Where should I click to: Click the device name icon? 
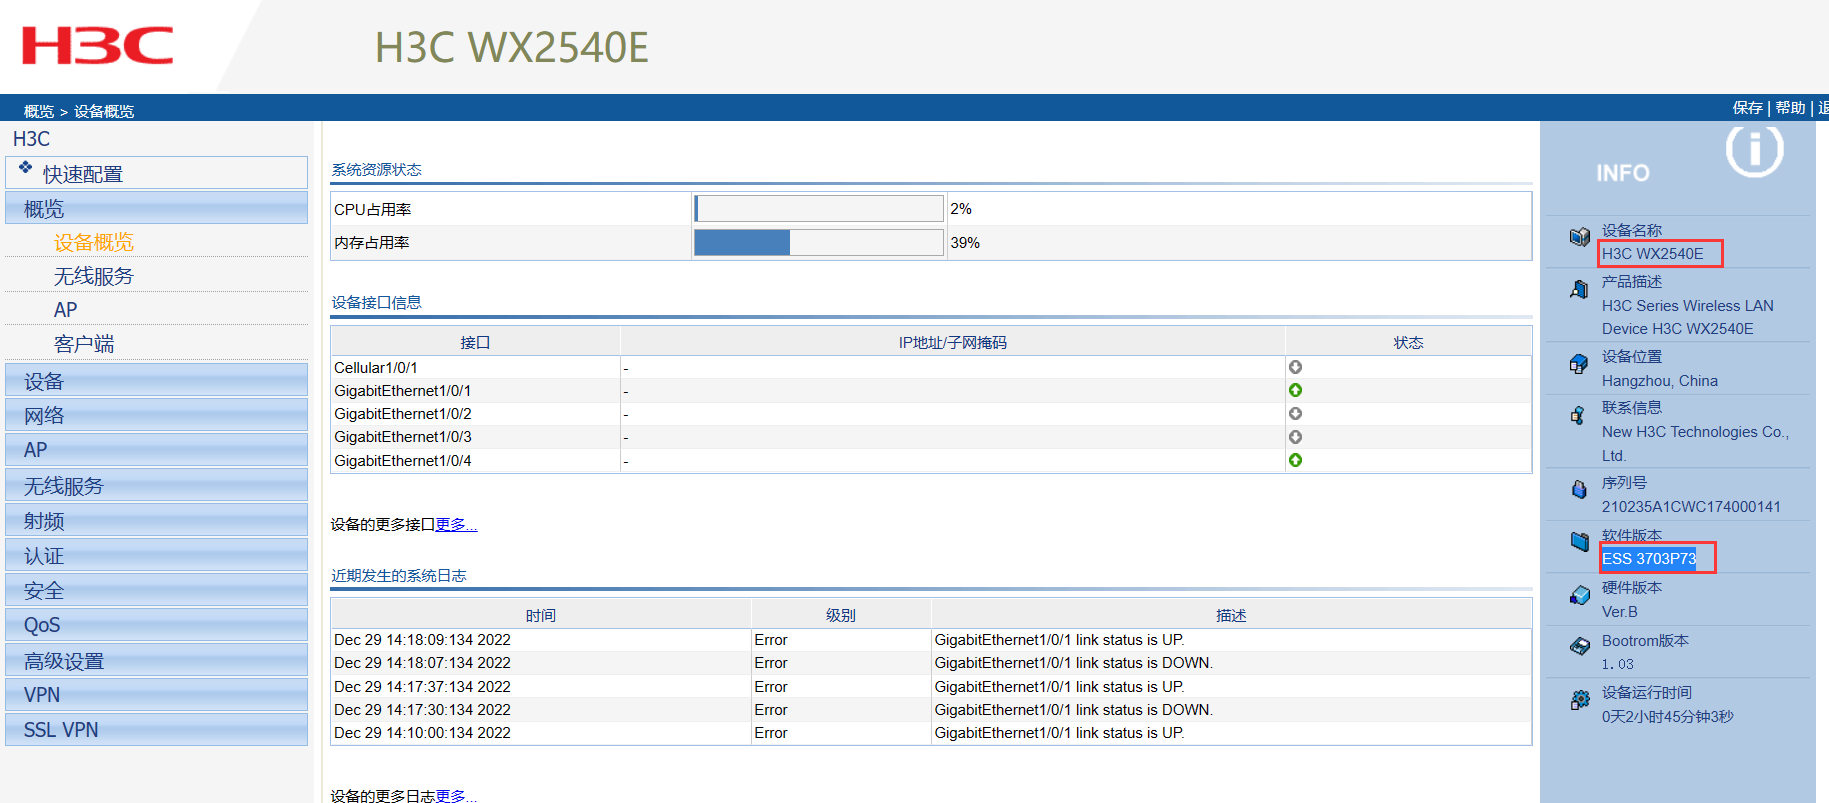pos(1579,237)
